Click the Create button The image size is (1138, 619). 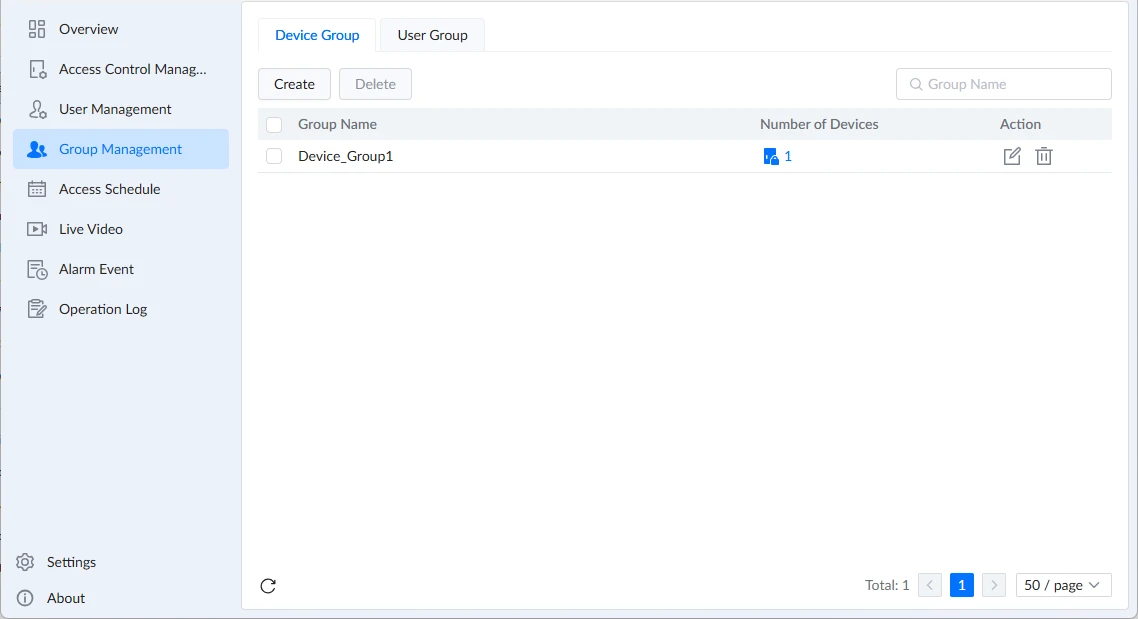point(294,84)
